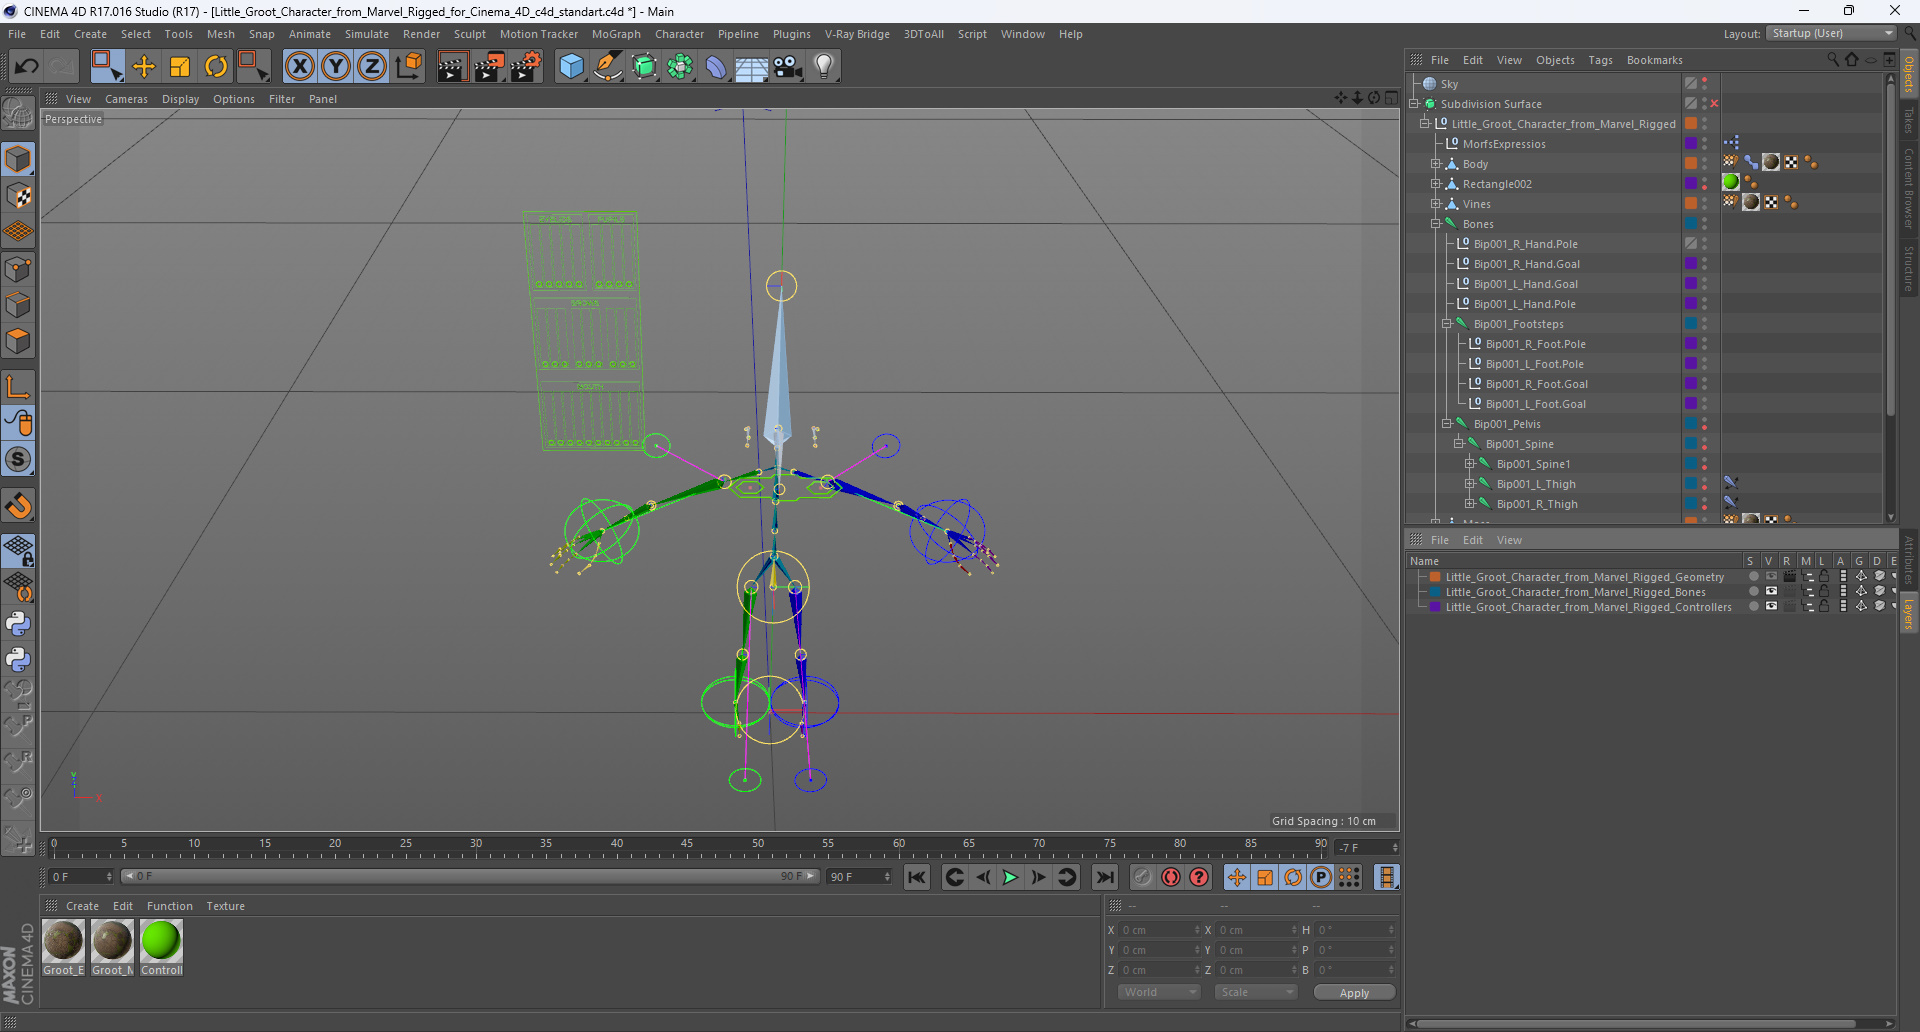Switch to Edges mode

coord(18,305)
